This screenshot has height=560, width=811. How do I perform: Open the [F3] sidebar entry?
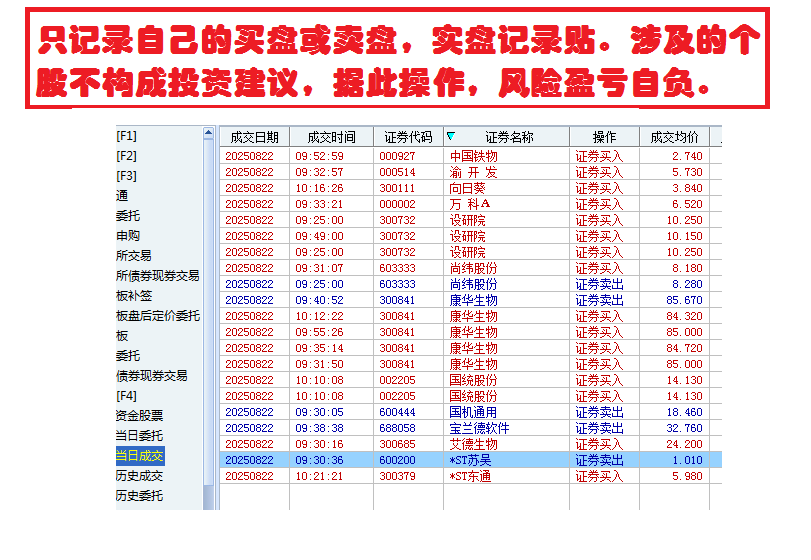tap(126, 176)
